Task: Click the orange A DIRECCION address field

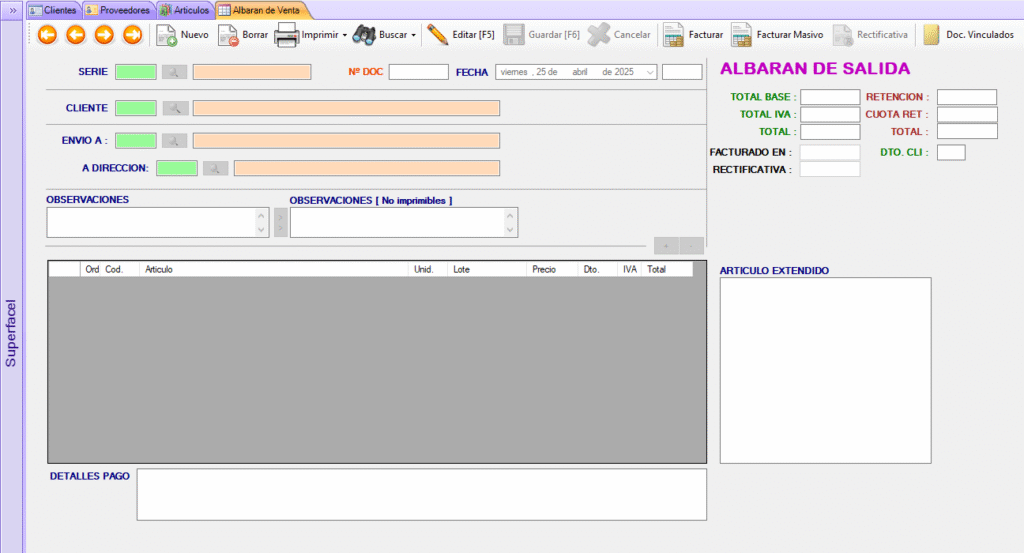Action: pos(367,168)
